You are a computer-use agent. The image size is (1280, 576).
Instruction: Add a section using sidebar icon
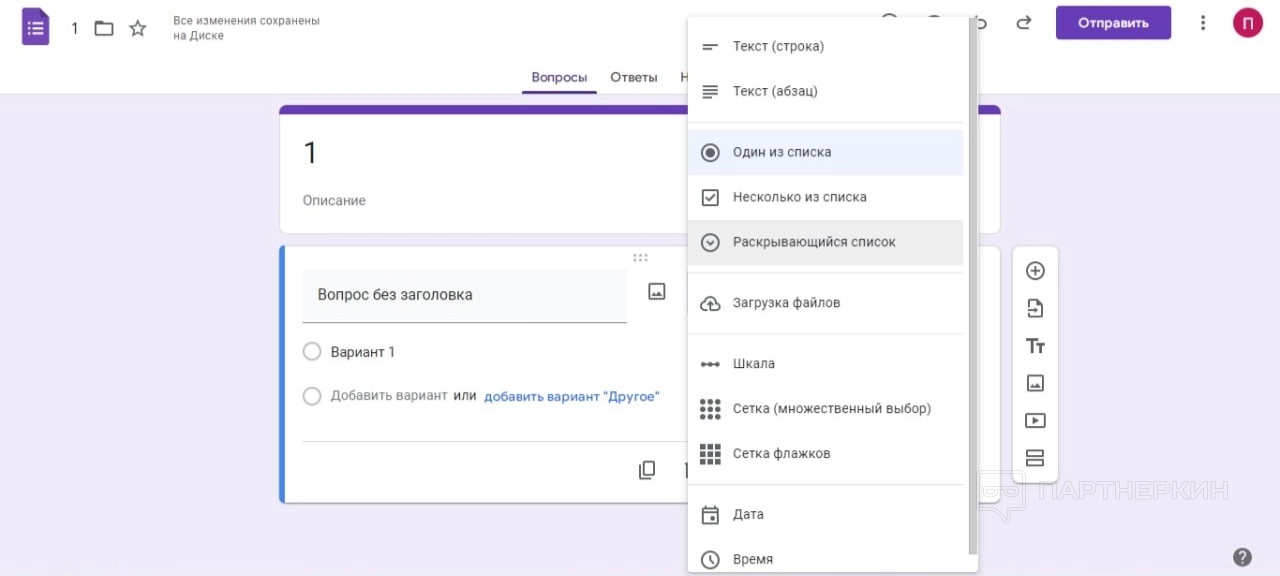tap(1035, 459)
